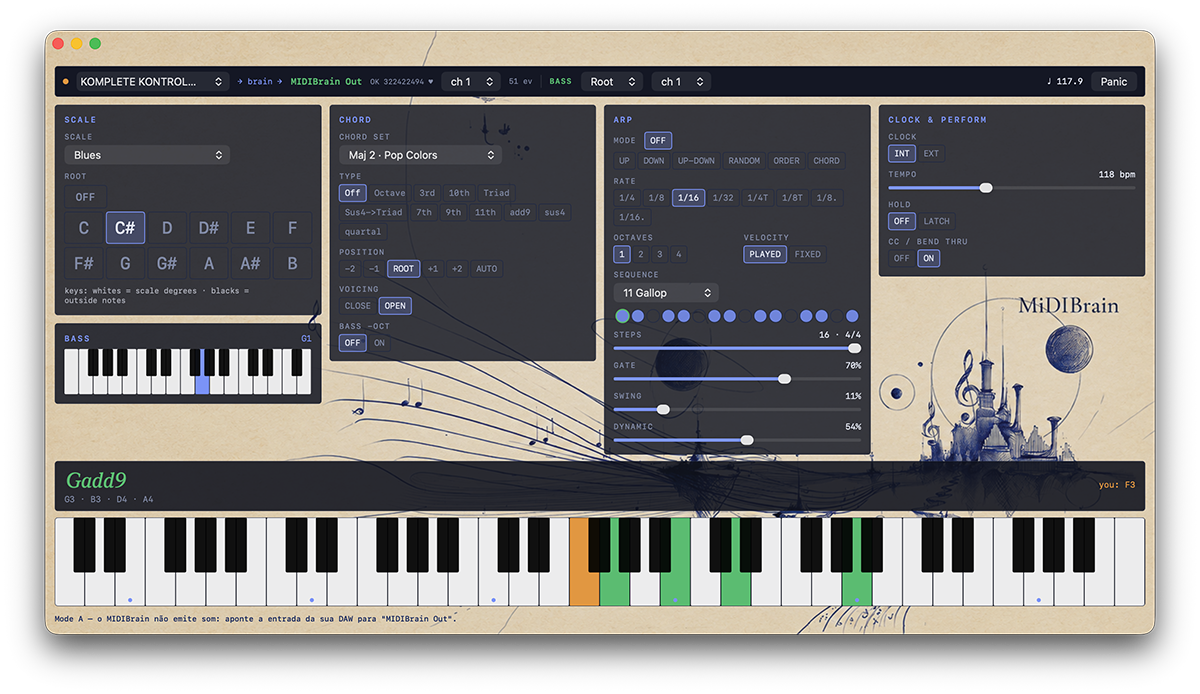Select root note G
Viewport: 1200px width, 694px height.
coord(125,264)
